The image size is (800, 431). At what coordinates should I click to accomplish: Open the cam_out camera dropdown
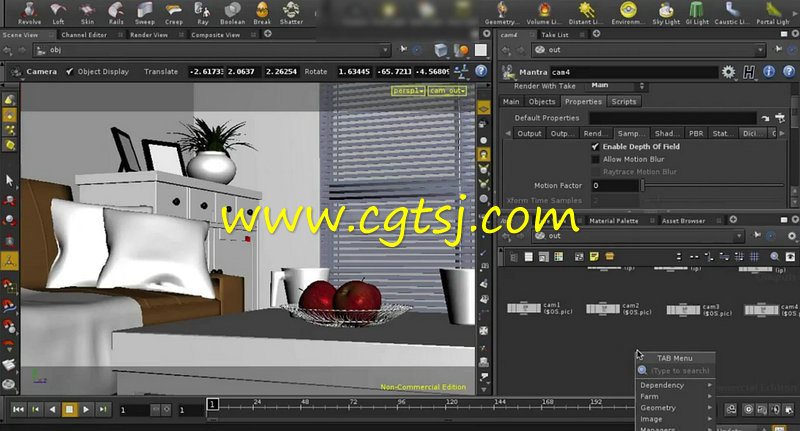coord(447,91)
